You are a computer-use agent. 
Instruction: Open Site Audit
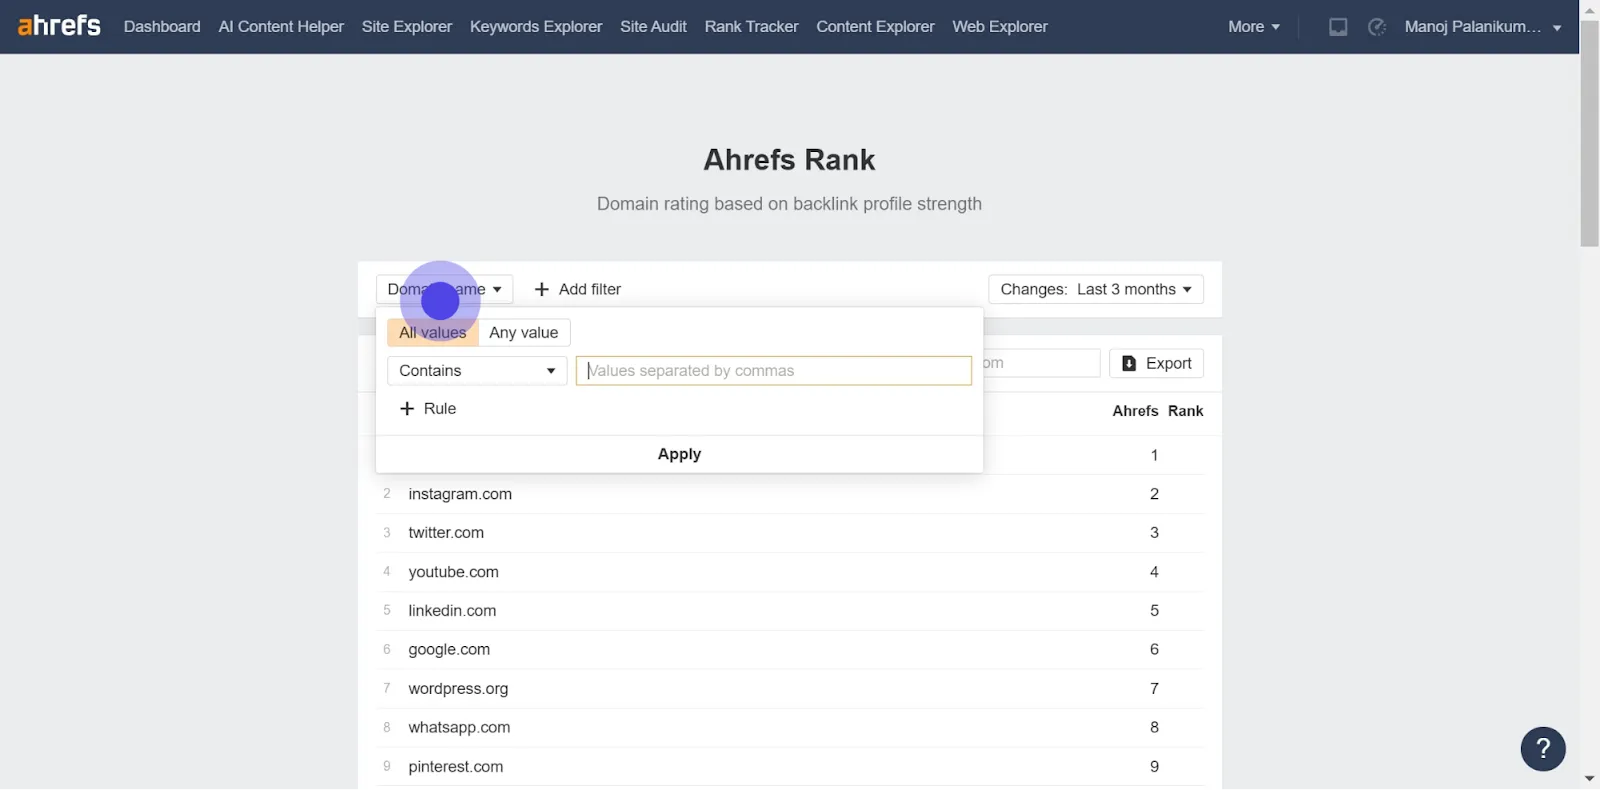[653, 27]
